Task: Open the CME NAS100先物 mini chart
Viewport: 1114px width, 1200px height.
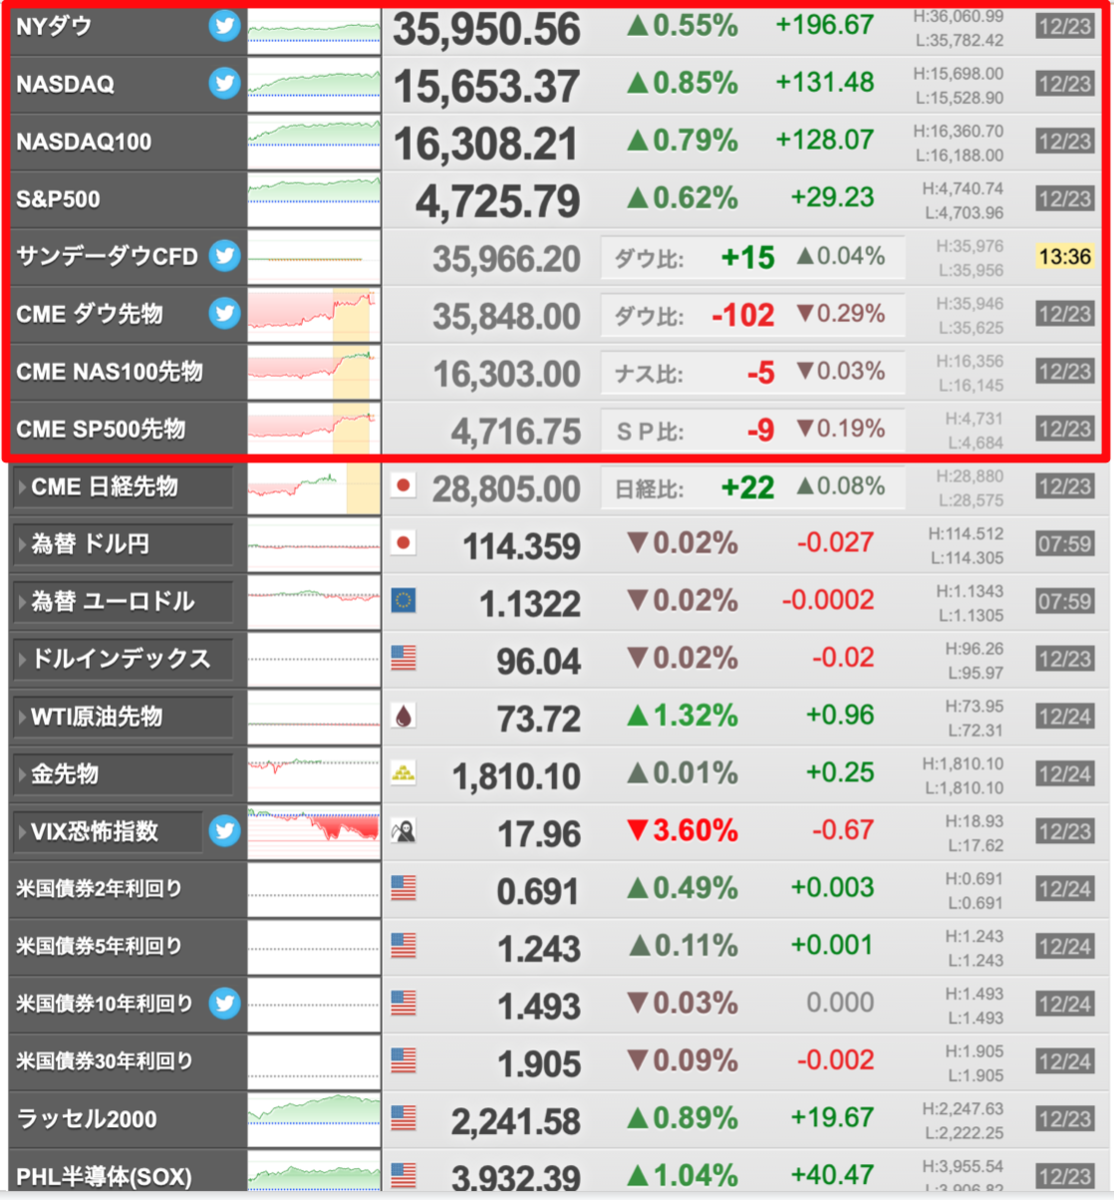Action: tap(314, 372)
